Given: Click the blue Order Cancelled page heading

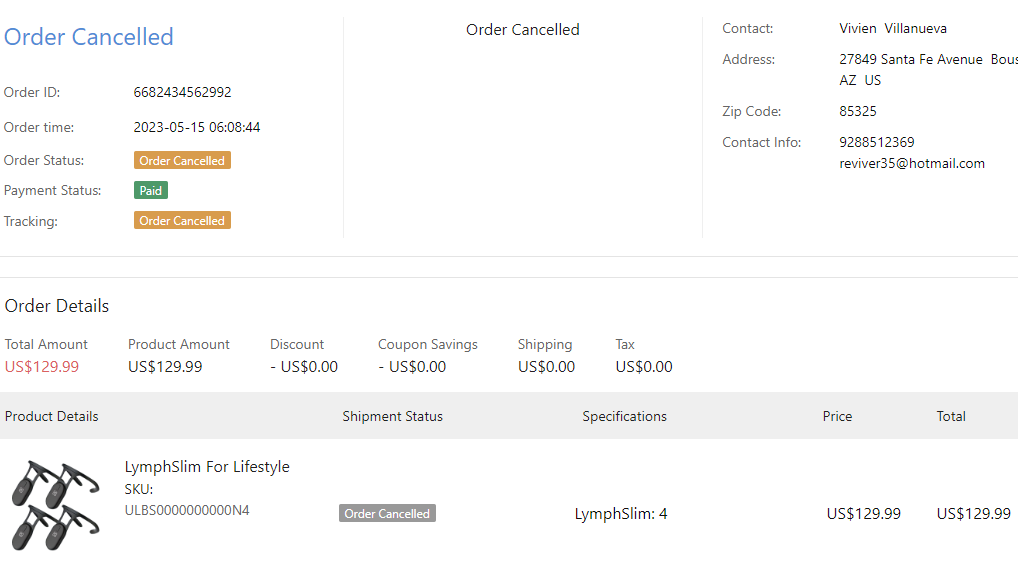Looking at the screenshot, I should tap(89, 37).
